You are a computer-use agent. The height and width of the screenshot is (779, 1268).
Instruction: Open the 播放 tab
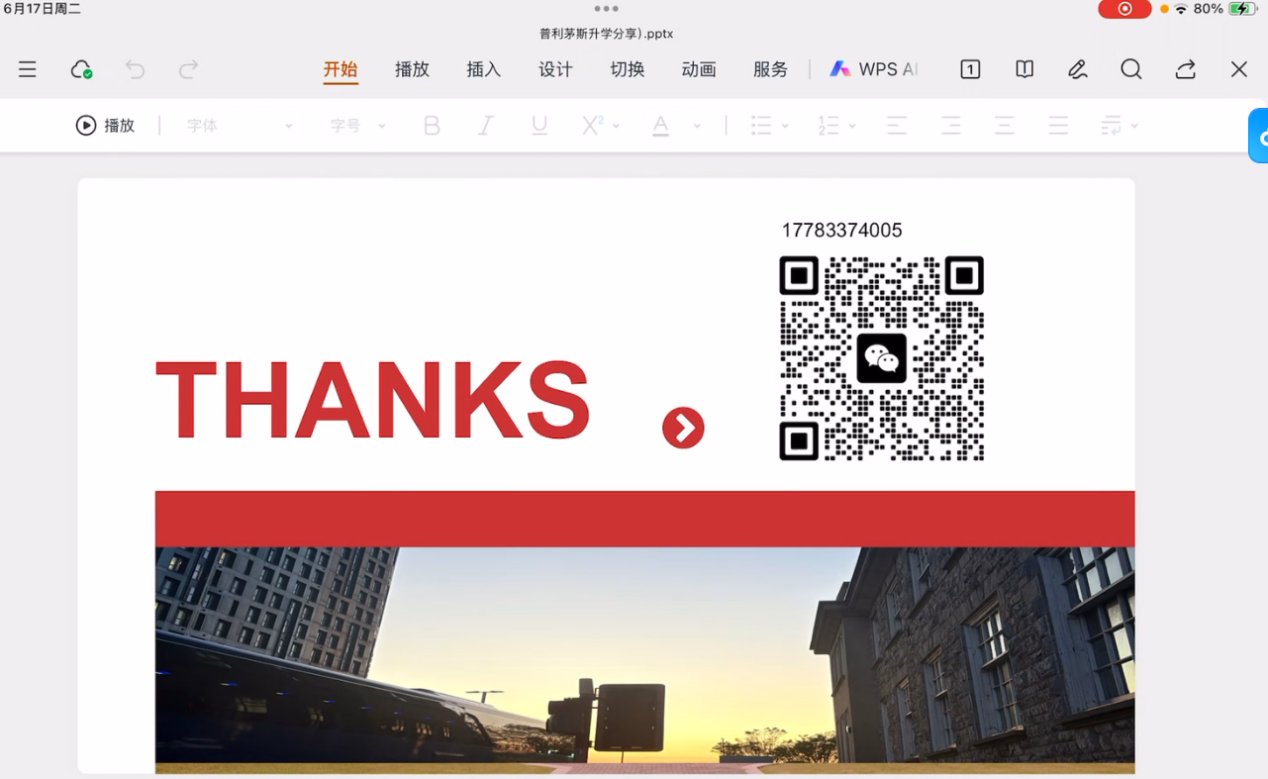coord(412,69)
